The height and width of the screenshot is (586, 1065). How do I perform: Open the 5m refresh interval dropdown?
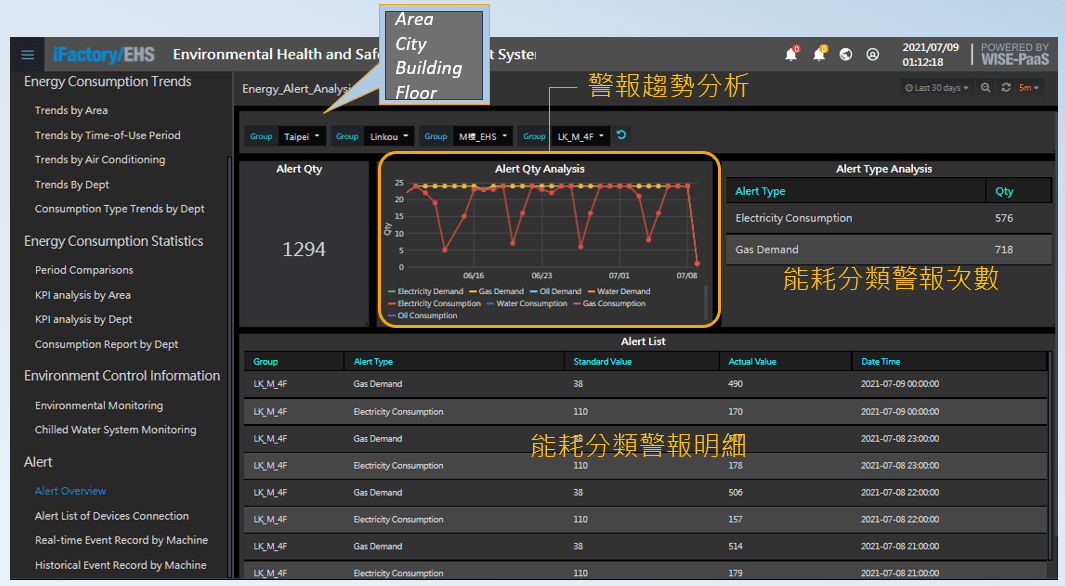pyautogui.click(x=1028, y=88)
